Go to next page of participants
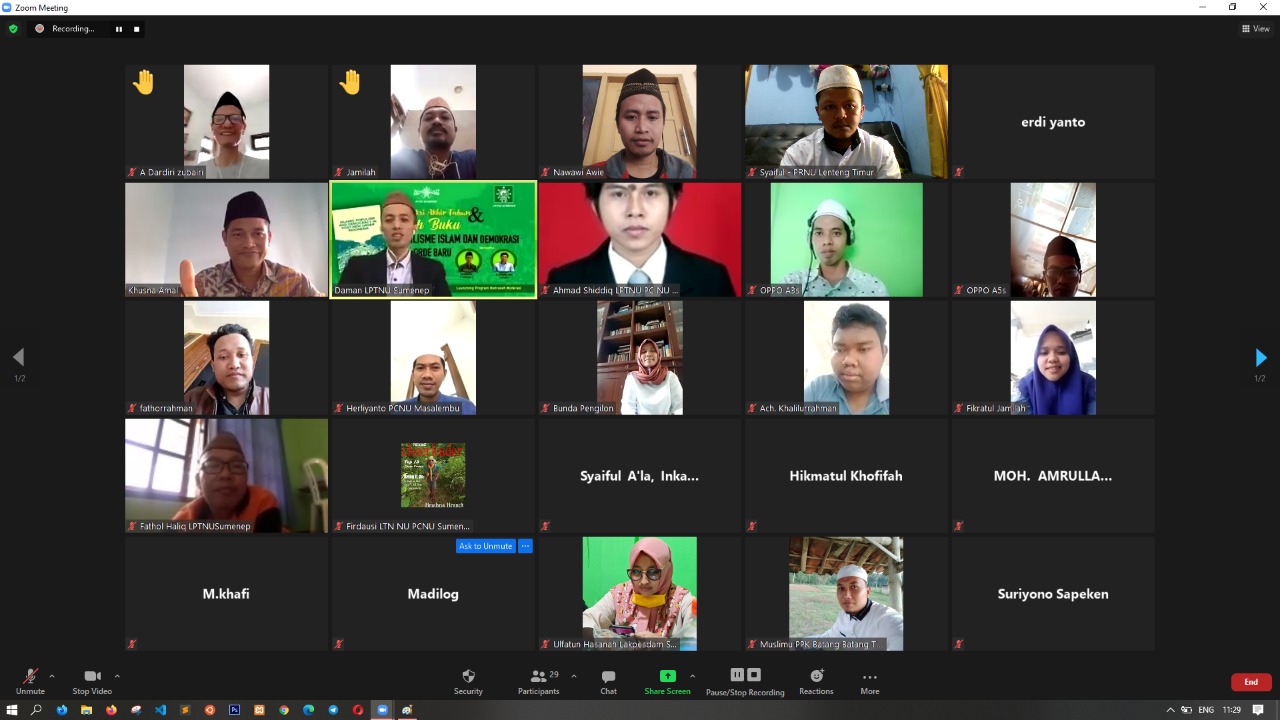Screen dimensions: 1280x720 click(1260, 358)
